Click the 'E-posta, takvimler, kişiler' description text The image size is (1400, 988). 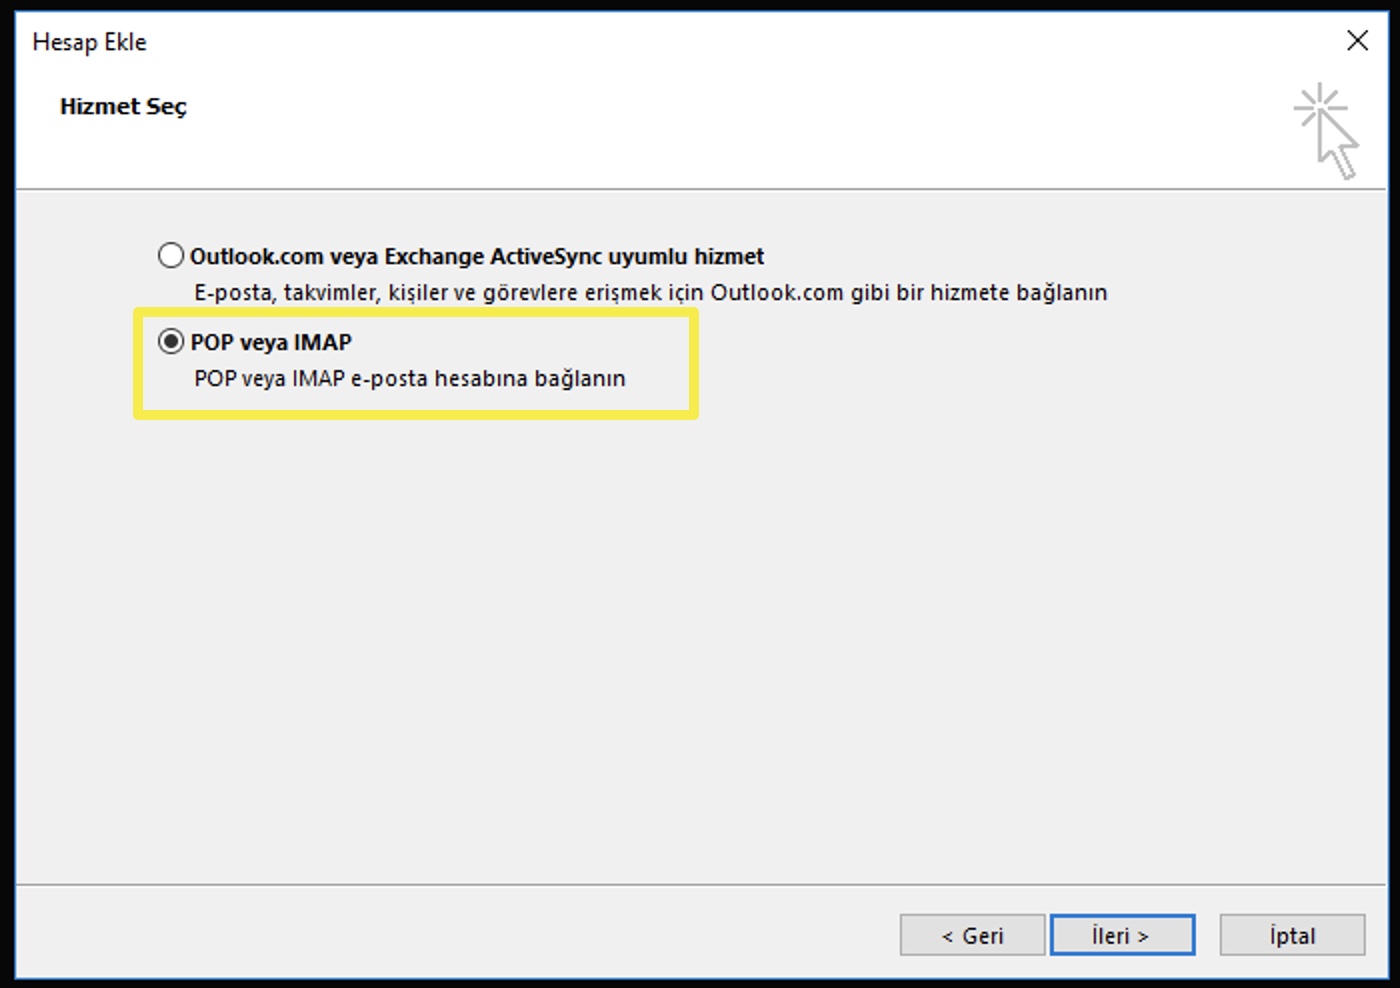click(x=650, y=293)
